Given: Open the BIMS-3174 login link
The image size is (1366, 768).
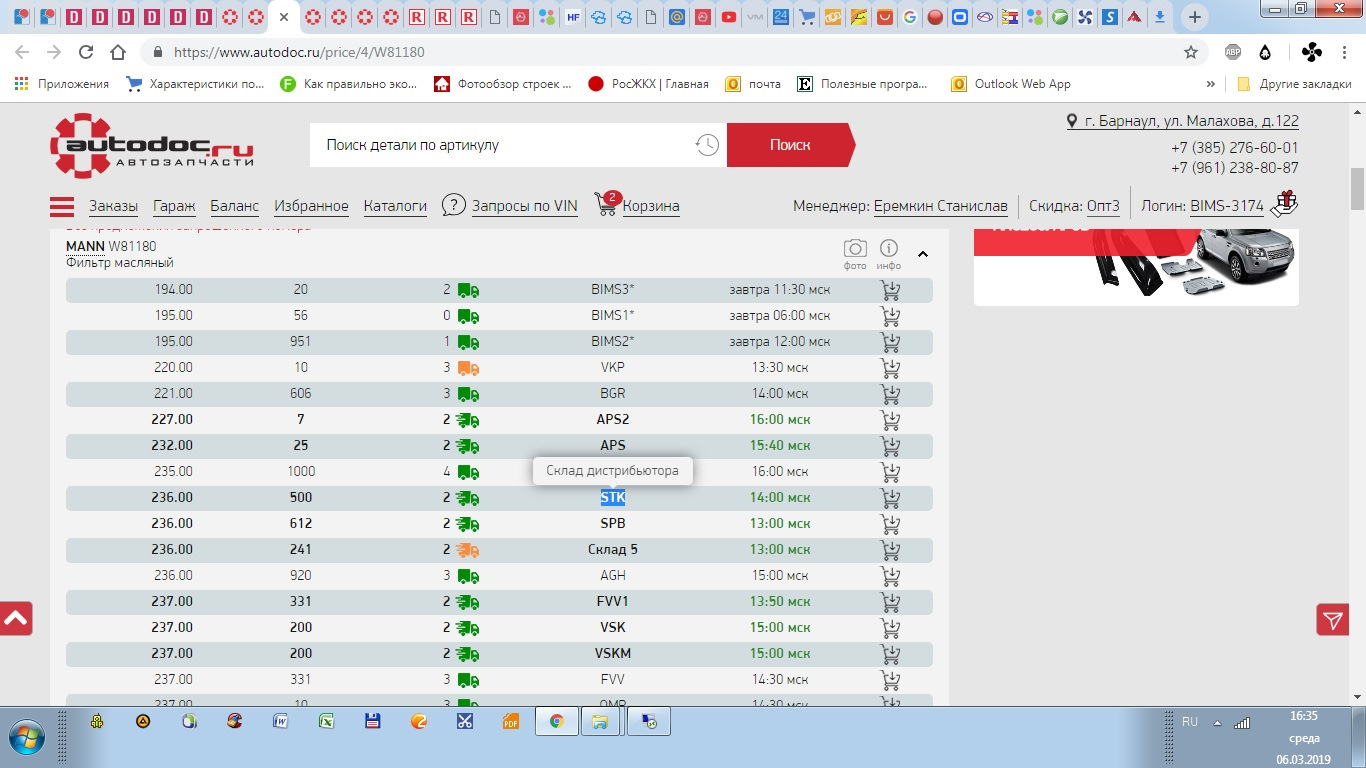Looking at the screenshot, I should click(x=1226, y=206).
